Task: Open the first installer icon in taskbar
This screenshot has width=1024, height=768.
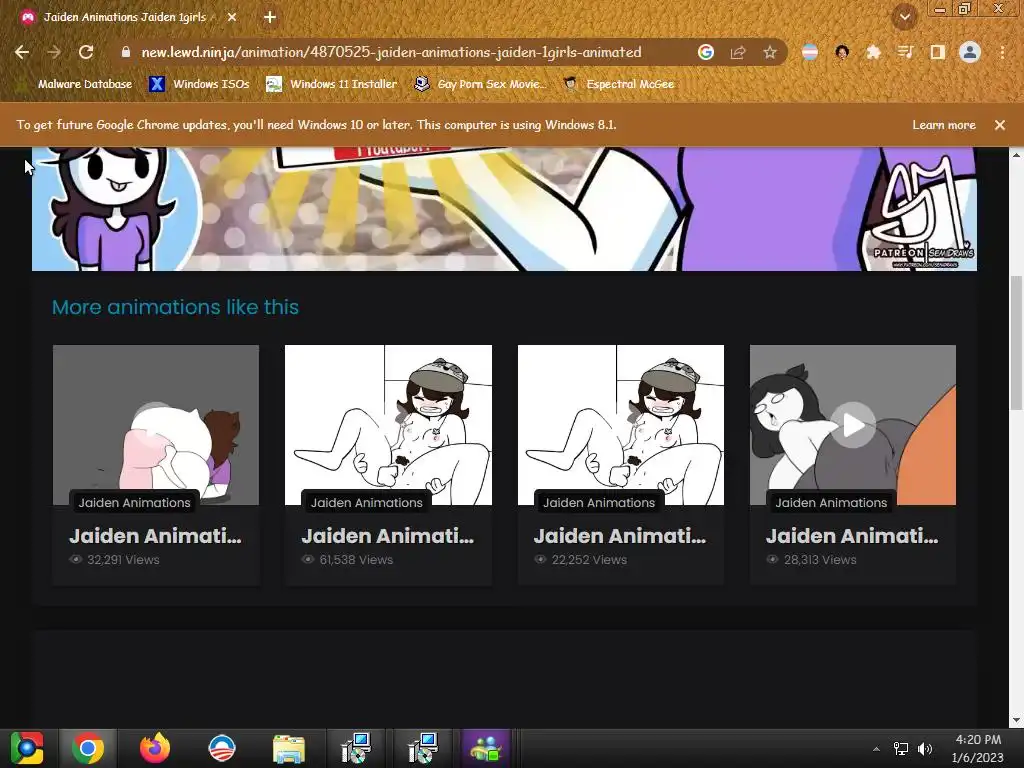Action: point(356,748)
